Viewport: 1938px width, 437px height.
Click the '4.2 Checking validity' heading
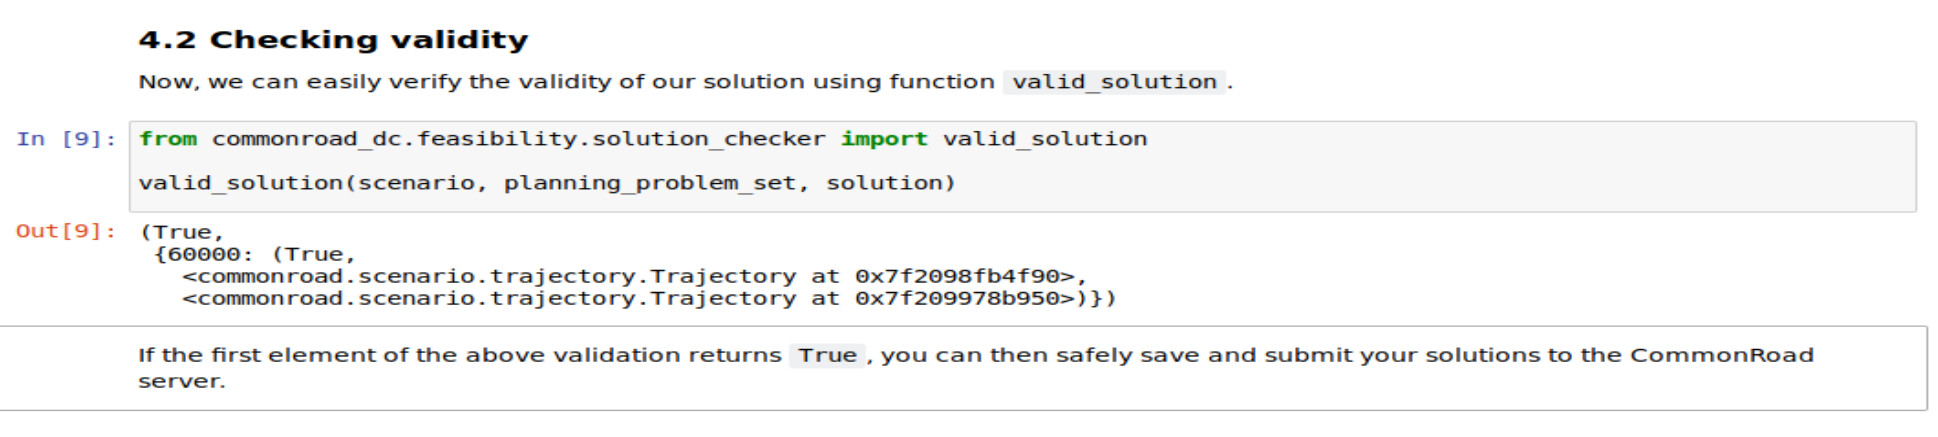pyautogui.click(x=333, y=40)
